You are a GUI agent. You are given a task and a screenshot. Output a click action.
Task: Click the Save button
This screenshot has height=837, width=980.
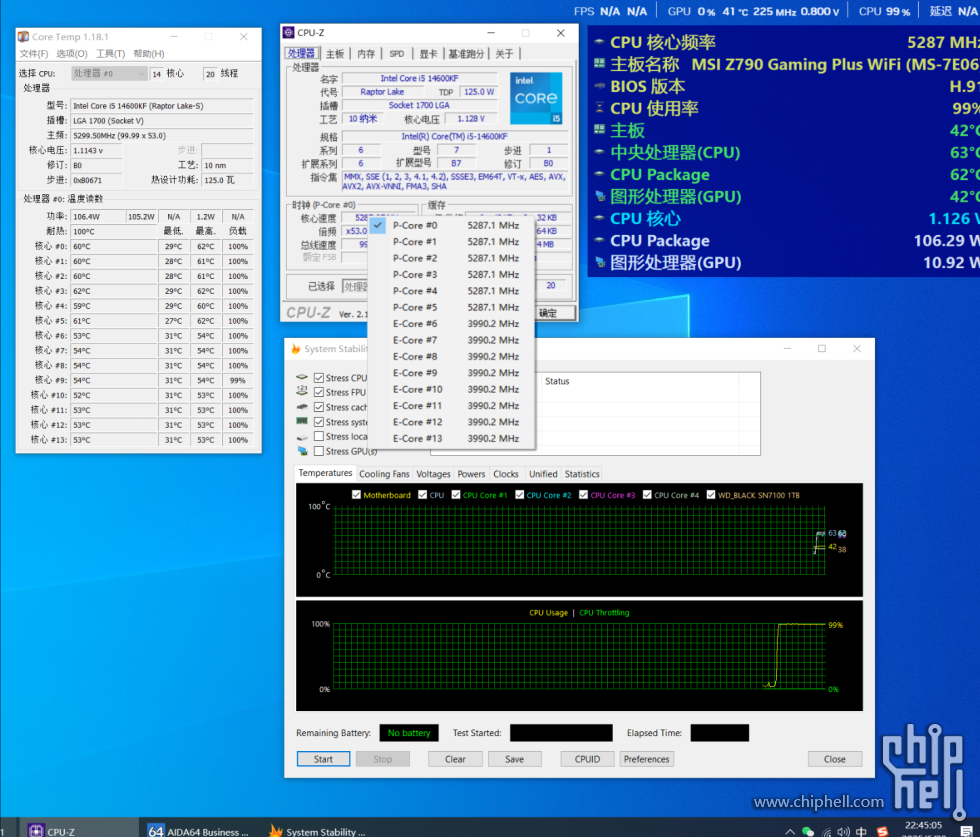tap(514, 759)
